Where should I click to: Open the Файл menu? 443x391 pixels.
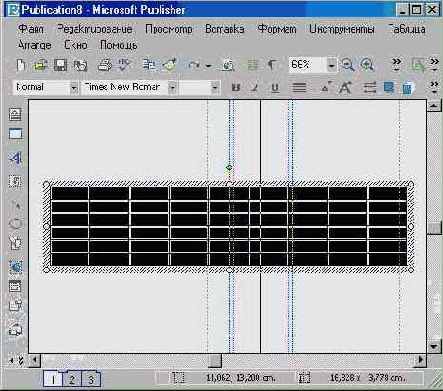[x=31, y=29]
